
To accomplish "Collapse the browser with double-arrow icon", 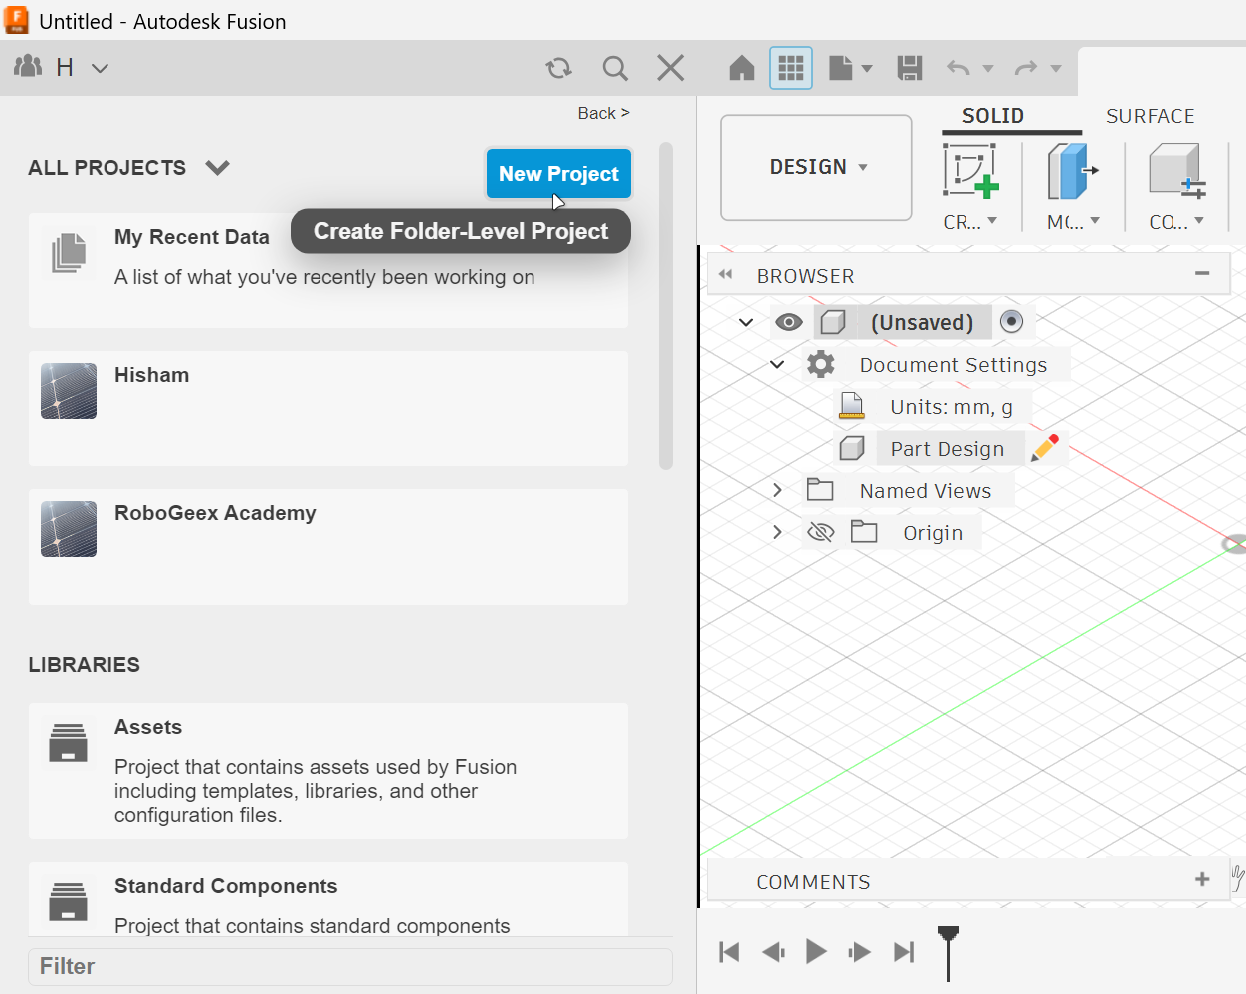I will click(x=726, y=274).
